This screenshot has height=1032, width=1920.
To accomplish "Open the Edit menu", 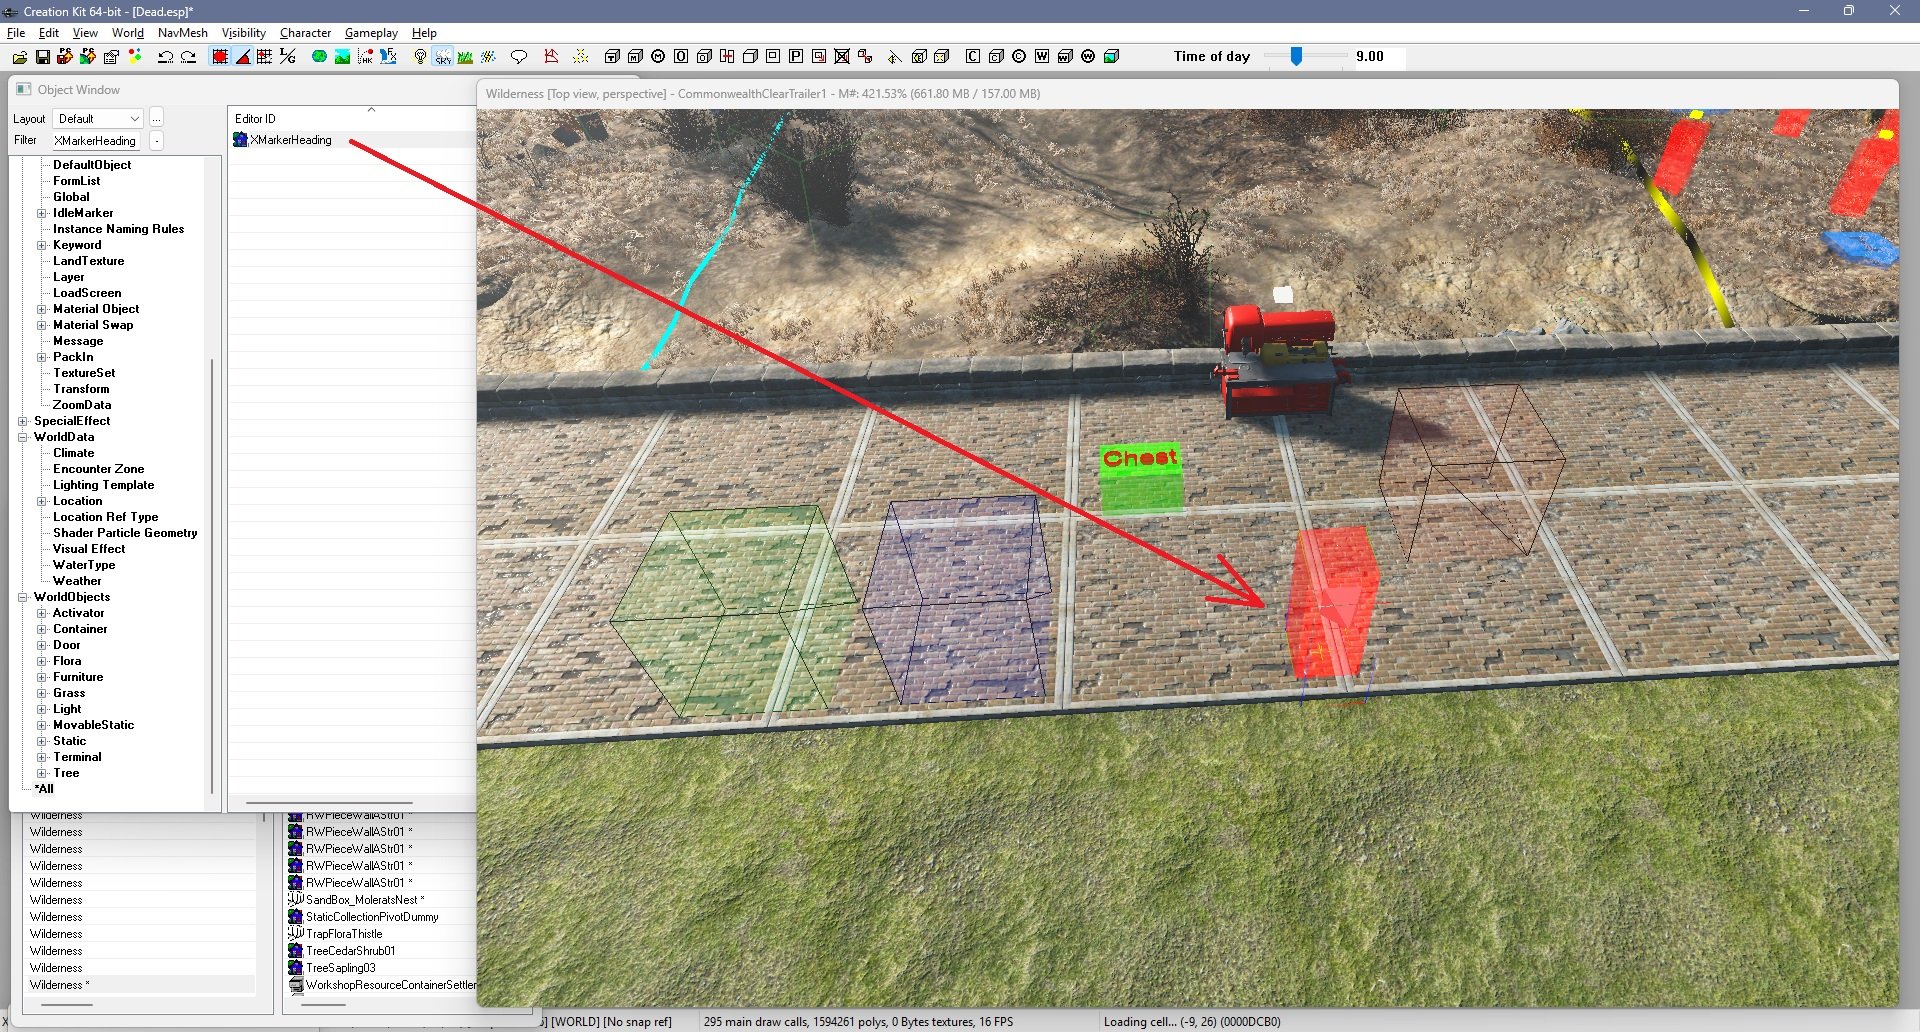I will pyautogui.click(x=48, y=33).
